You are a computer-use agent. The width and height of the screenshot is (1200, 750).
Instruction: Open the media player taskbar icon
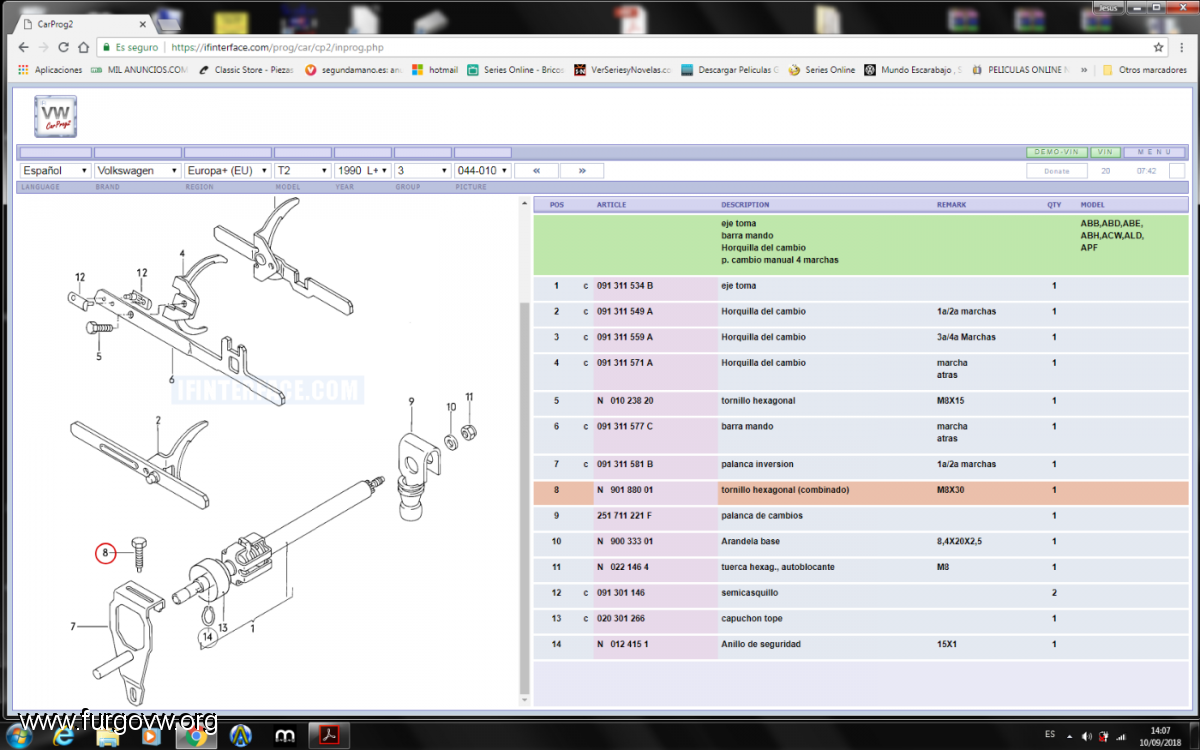click(151, 736)
